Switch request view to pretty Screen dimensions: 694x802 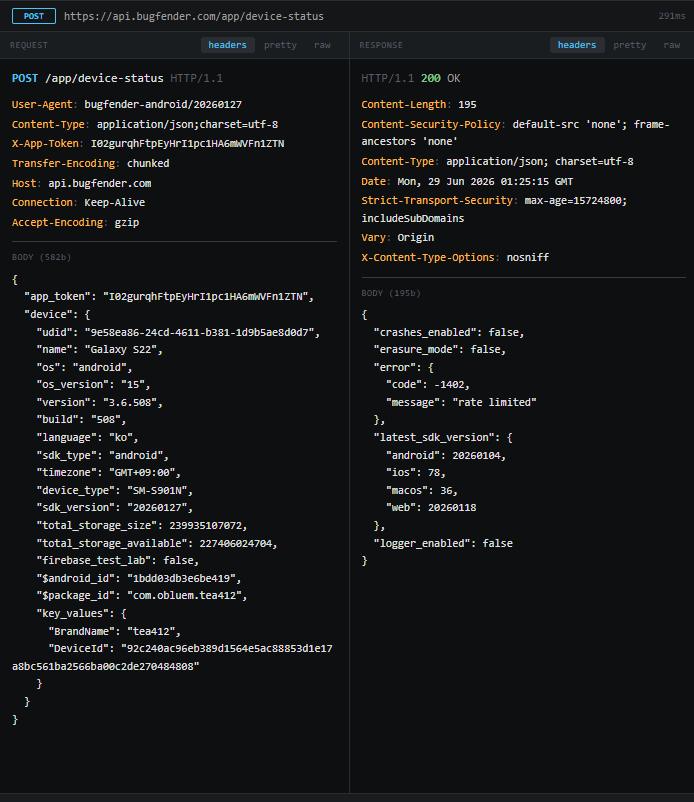click(280, 45)
